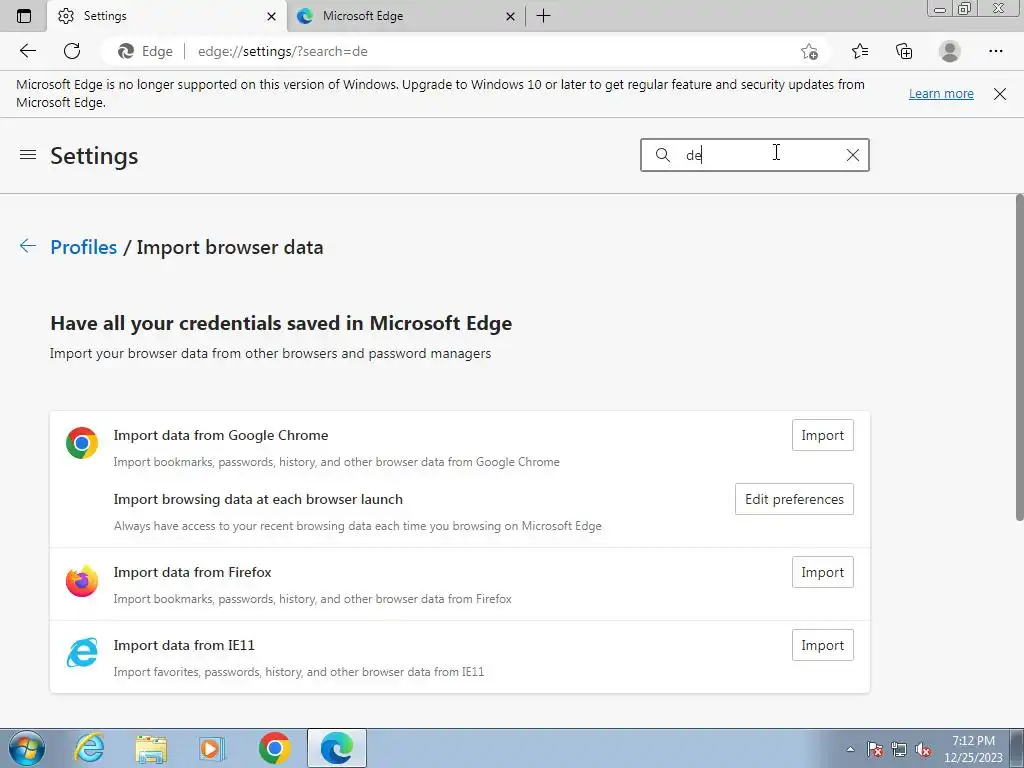Click heading 'Have all your credentials saved'

(281, 323)
